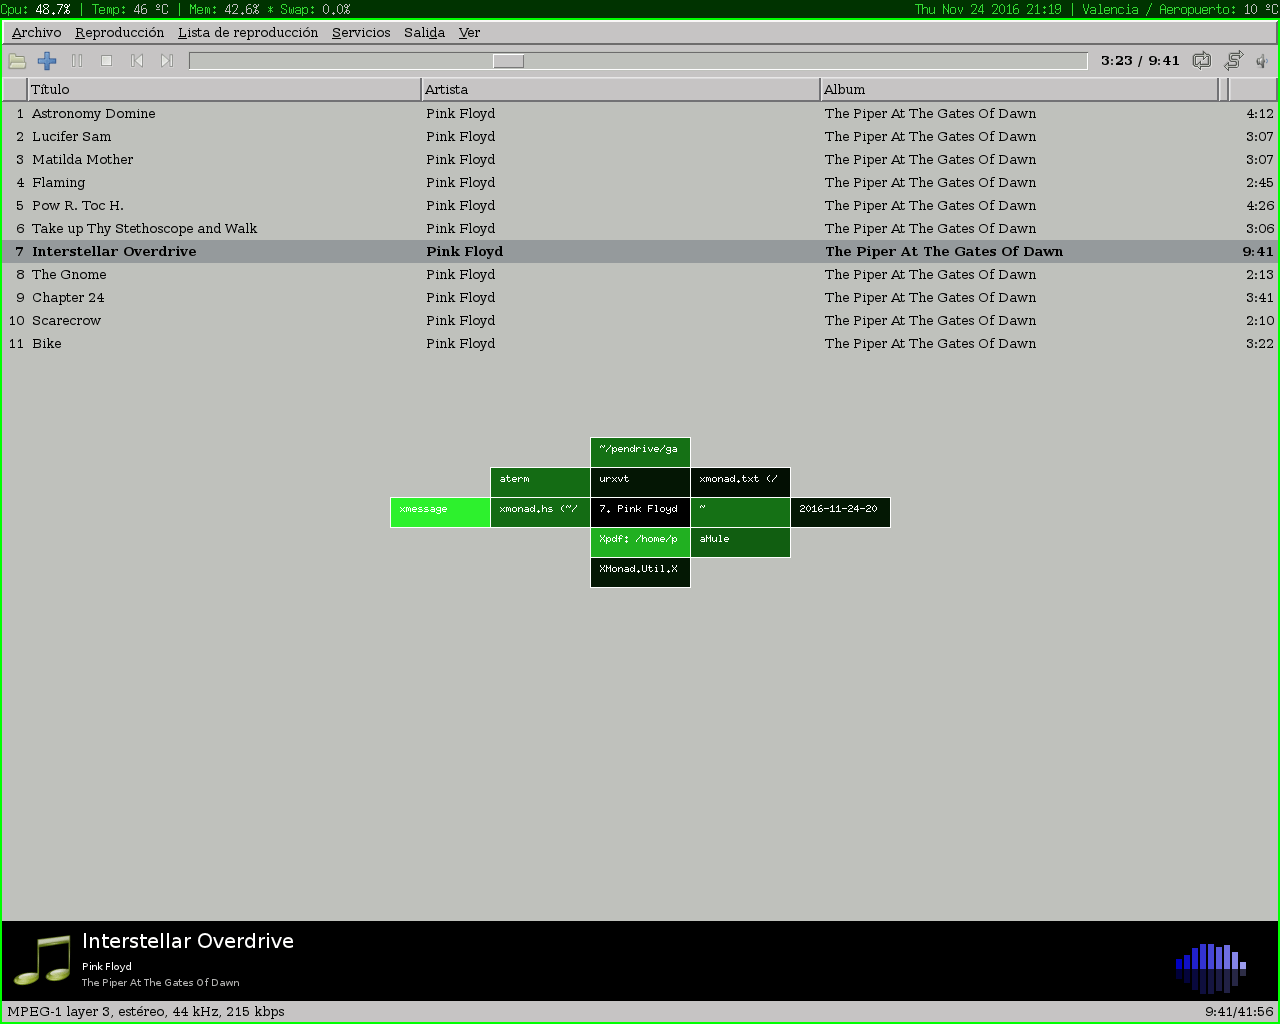Choose the aMule window in the grid
This screenshot has width=1280, height=1024.
(x=740, y=542)
